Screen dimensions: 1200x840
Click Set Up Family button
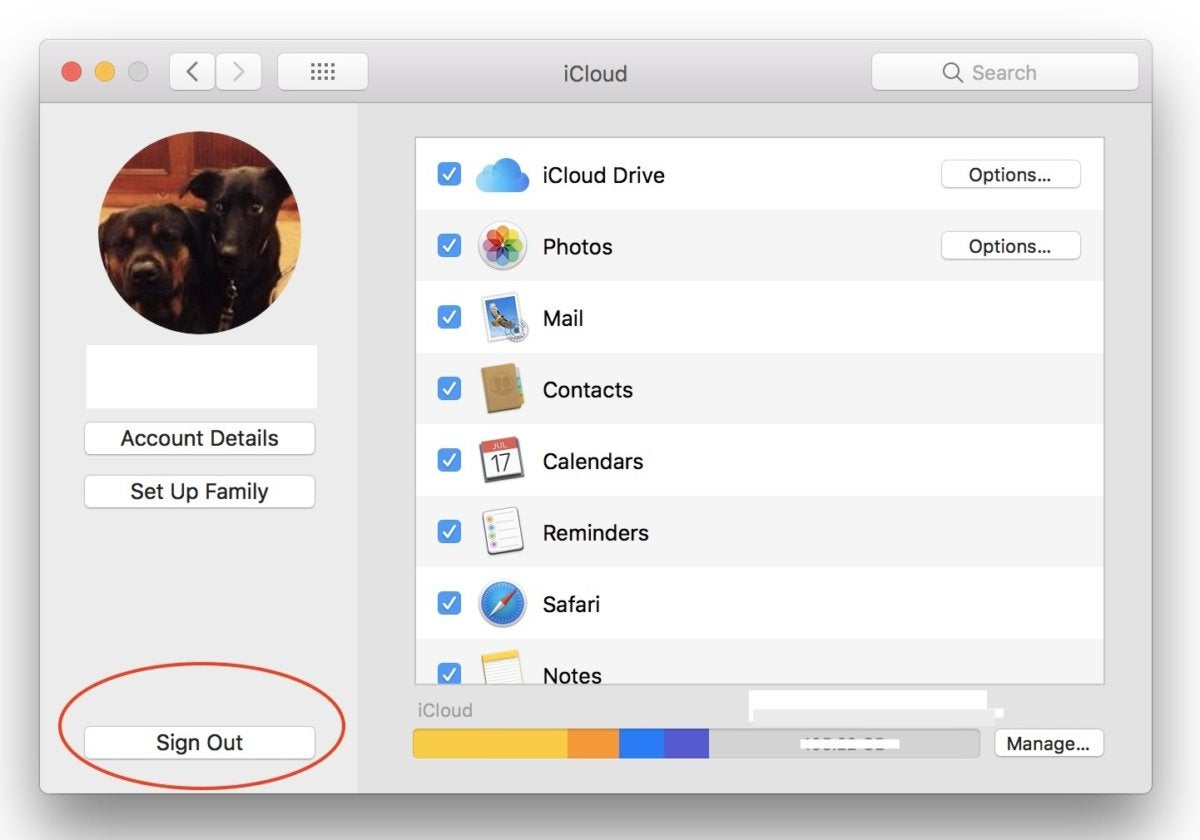point(199,491)
